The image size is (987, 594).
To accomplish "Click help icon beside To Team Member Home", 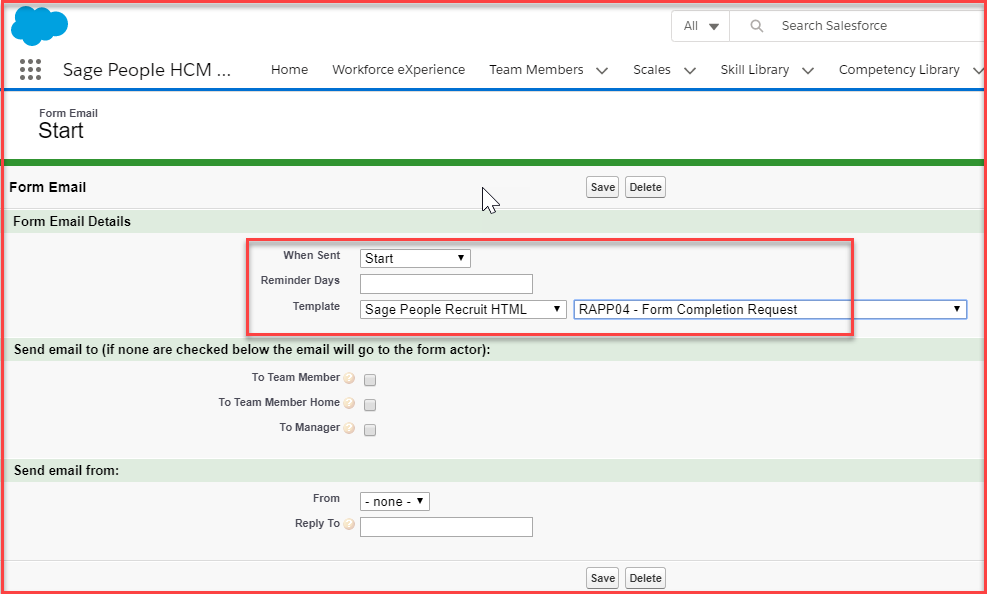I will click(349, 404).
